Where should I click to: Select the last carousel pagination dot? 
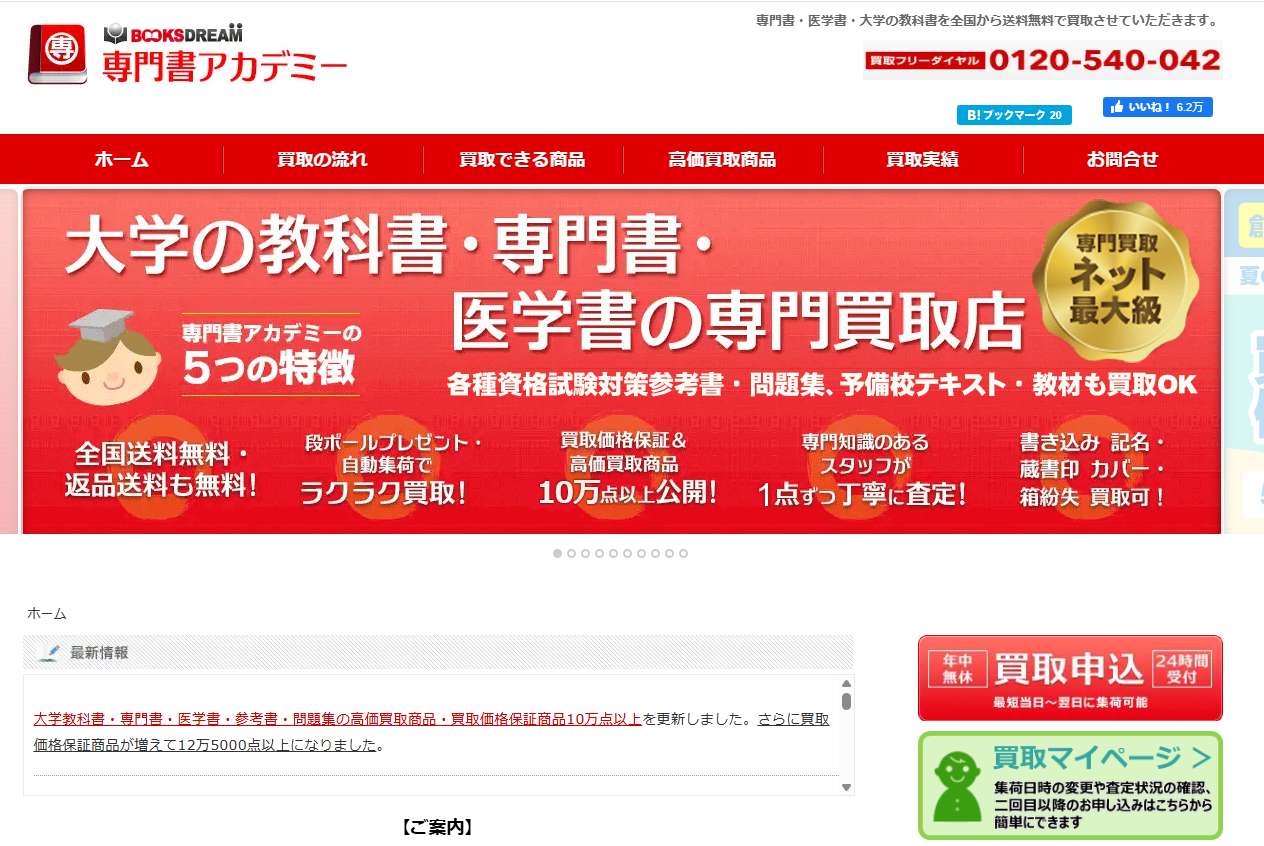click(683, 553)
